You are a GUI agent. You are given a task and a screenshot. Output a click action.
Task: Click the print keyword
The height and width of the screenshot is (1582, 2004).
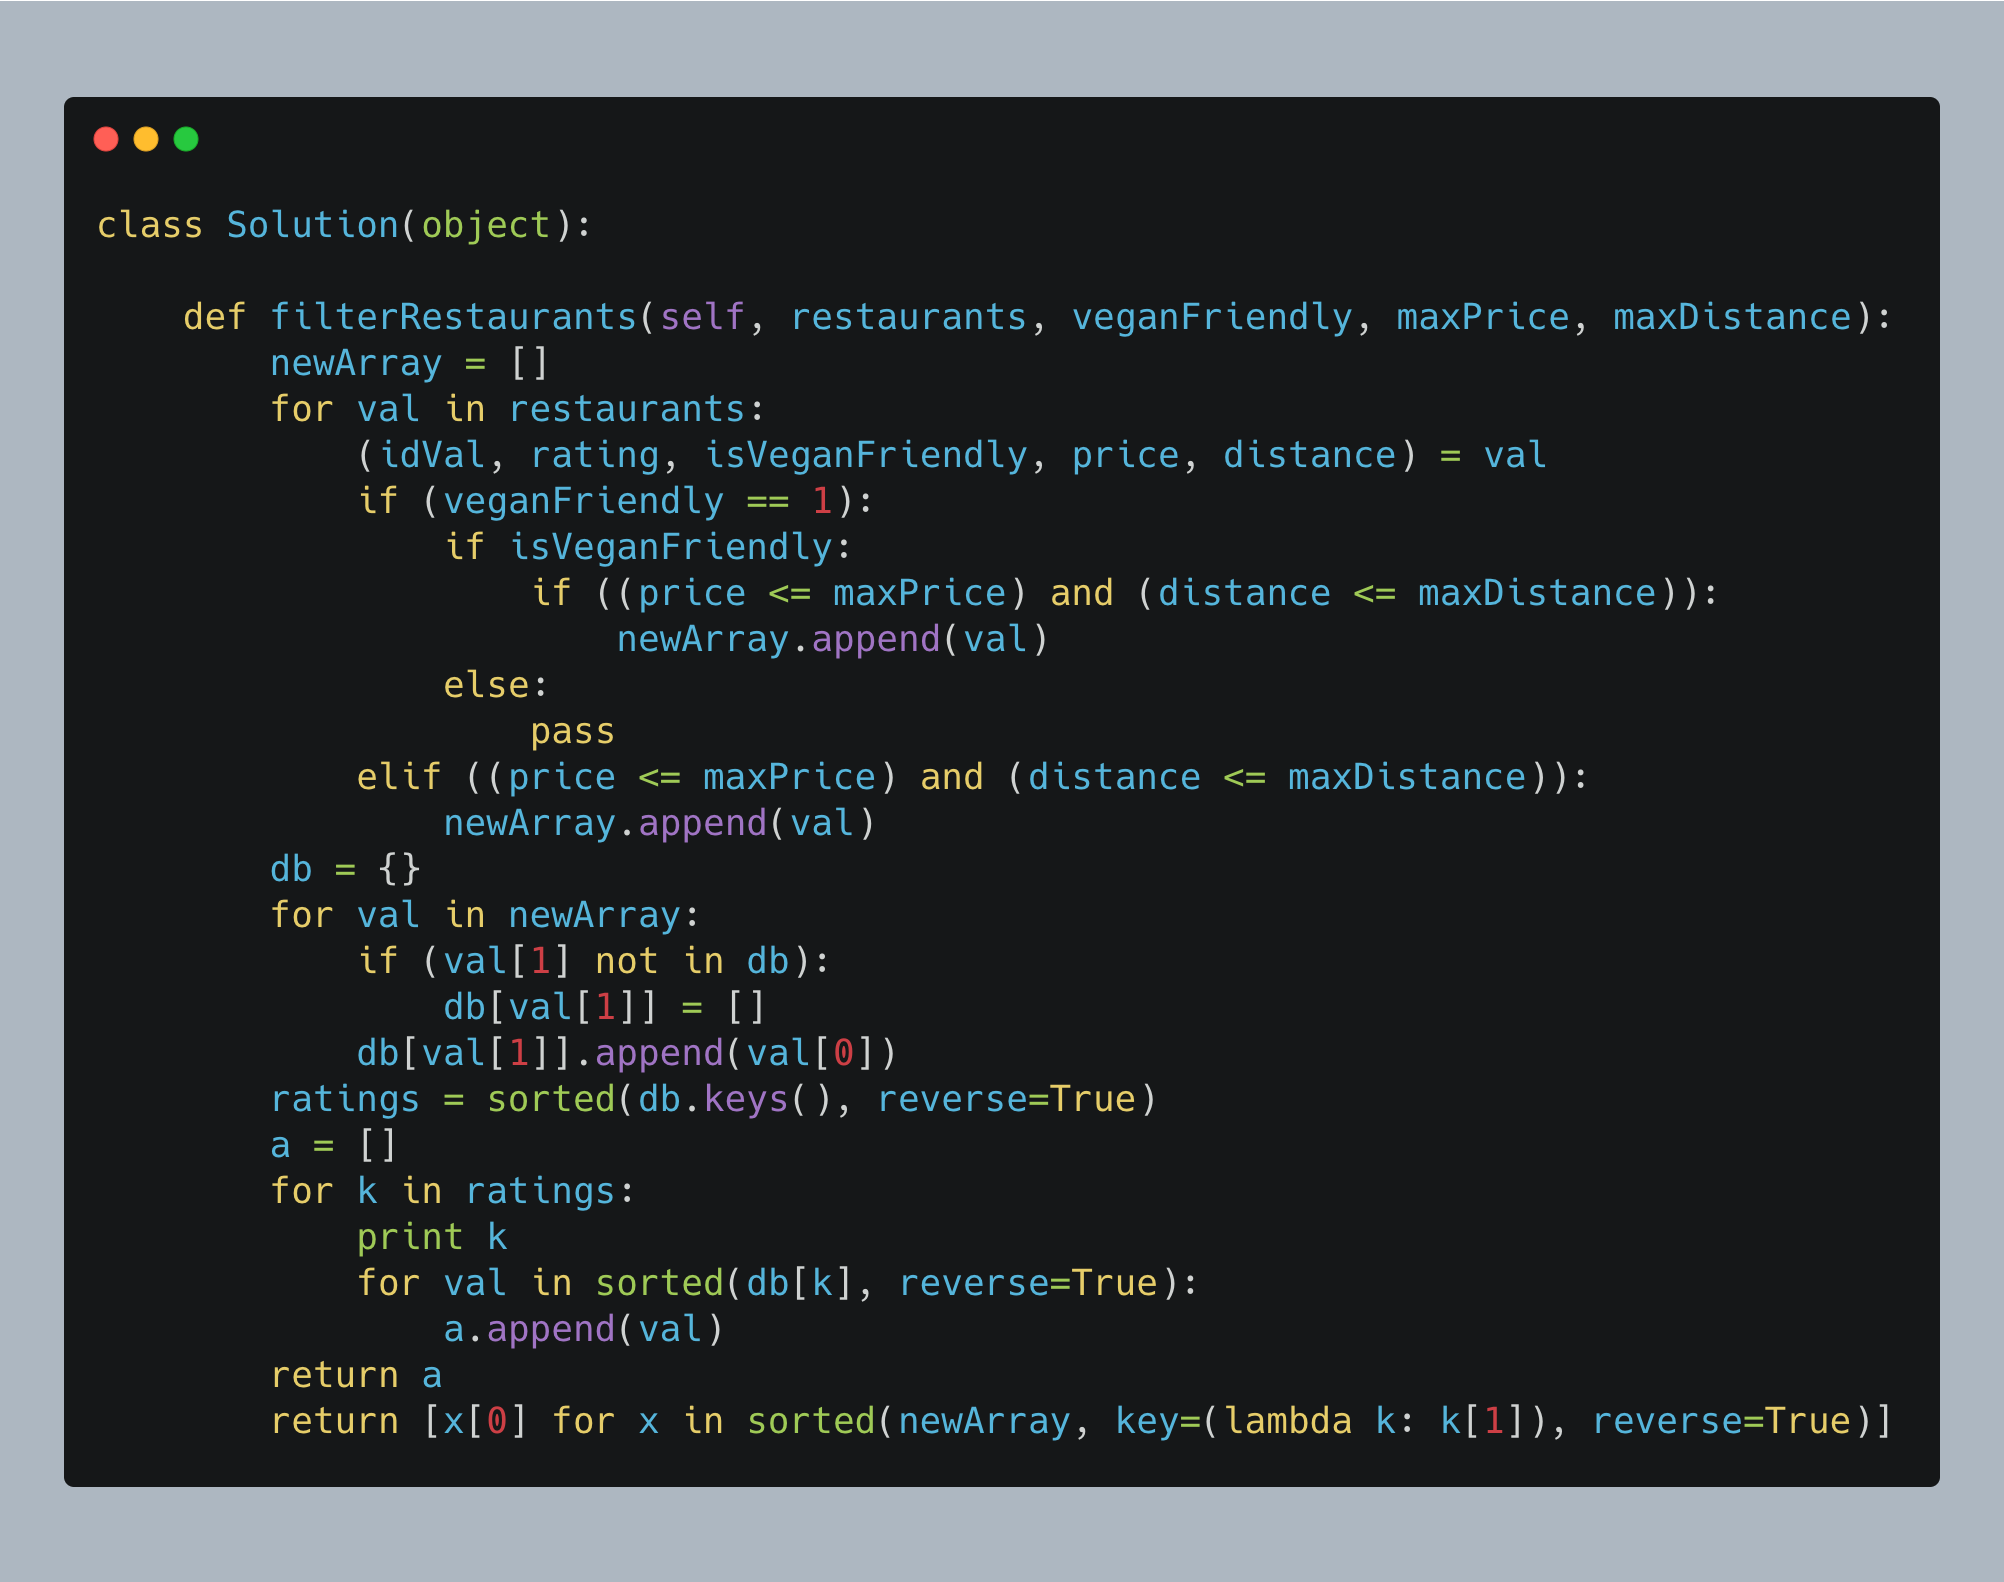click(x=410, y=1237)
